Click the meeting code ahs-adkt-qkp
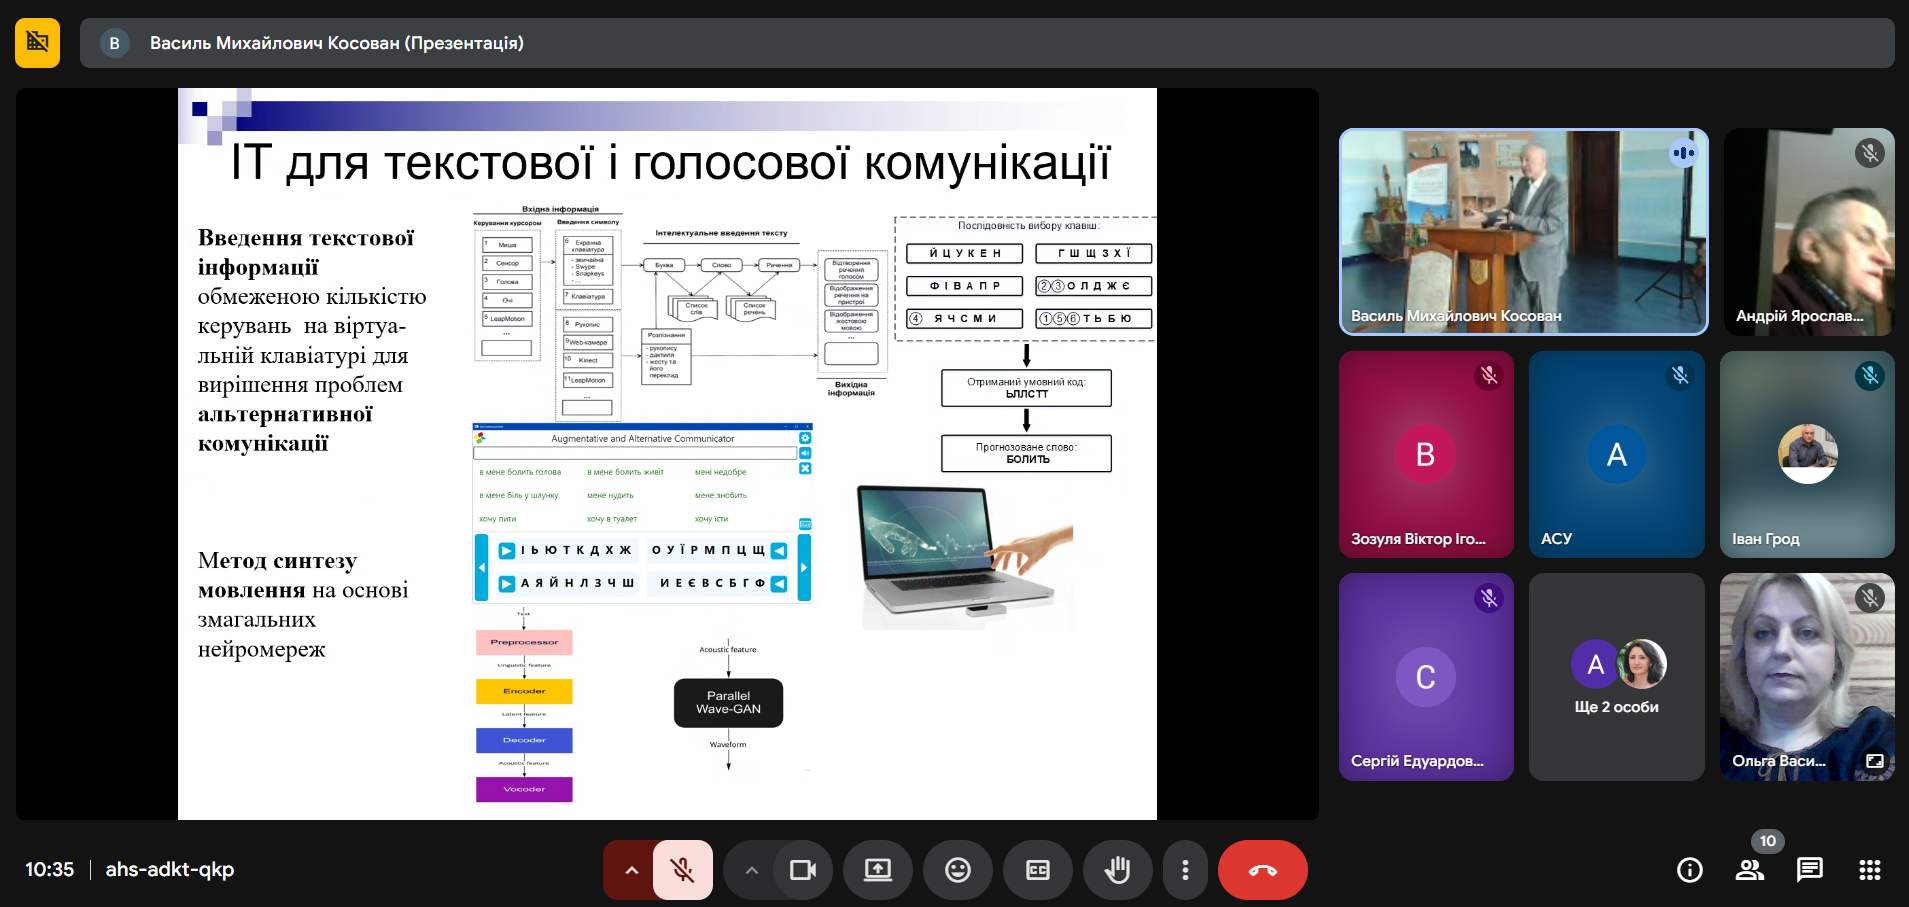Screen dimensions: 1909x907 [170, 869]
